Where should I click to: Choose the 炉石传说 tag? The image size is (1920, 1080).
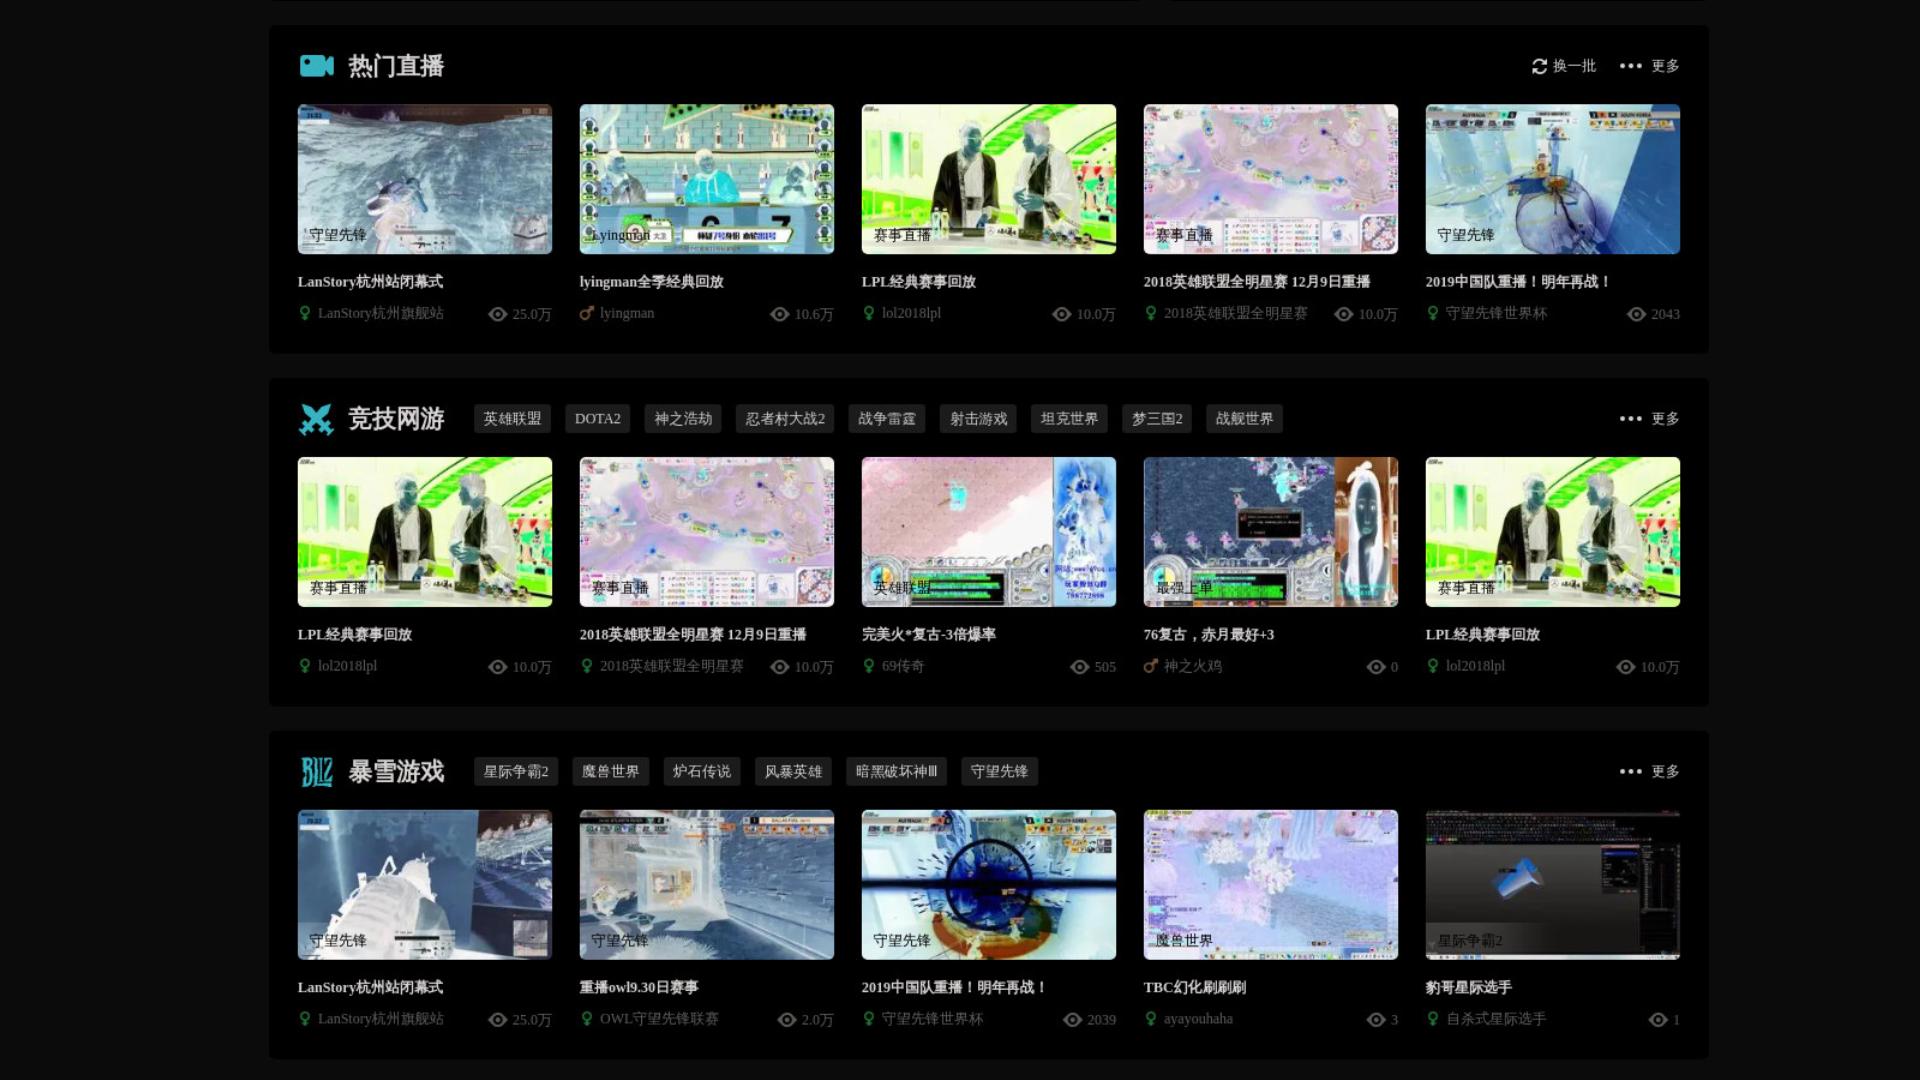click(702, 772)
